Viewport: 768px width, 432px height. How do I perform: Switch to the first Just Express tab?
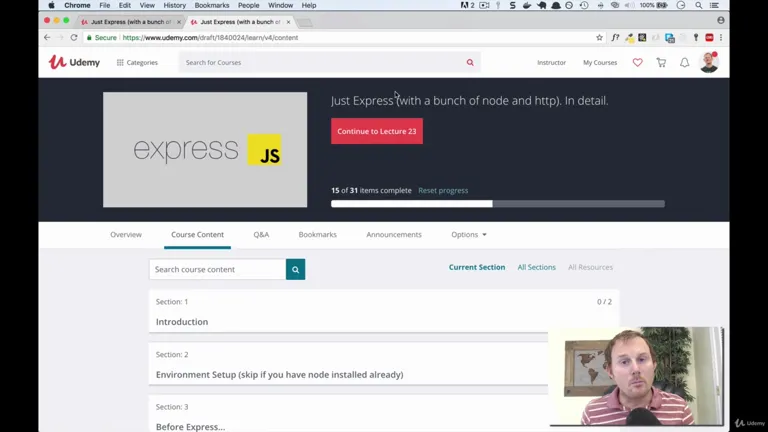click(129, 22)
